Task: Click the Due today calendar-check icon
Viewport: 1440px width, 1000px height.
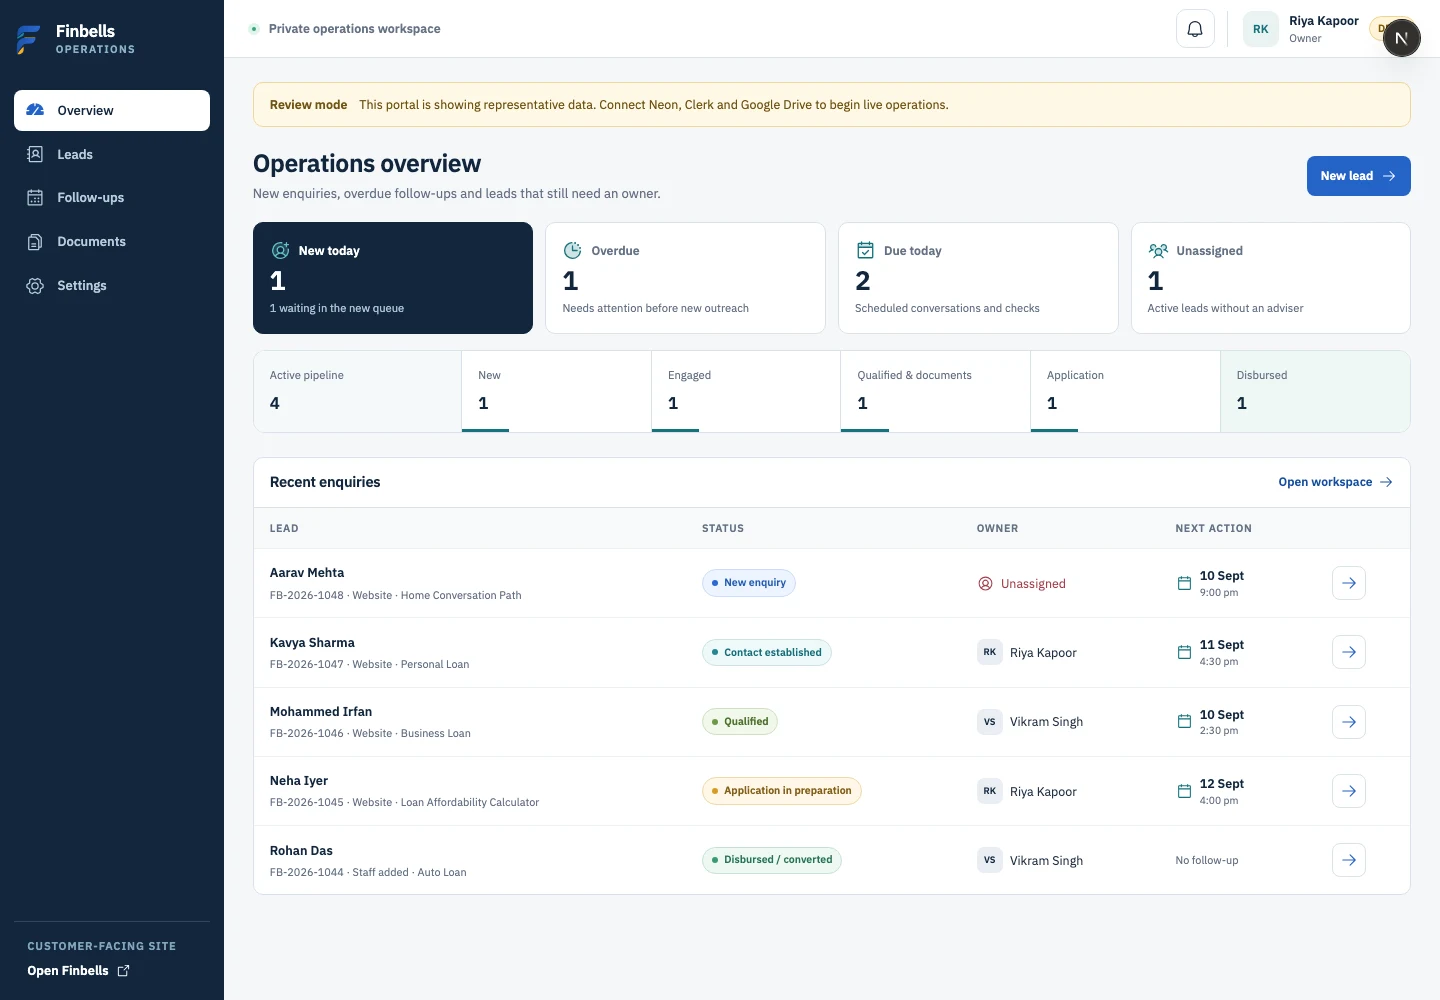Action: 865,251
